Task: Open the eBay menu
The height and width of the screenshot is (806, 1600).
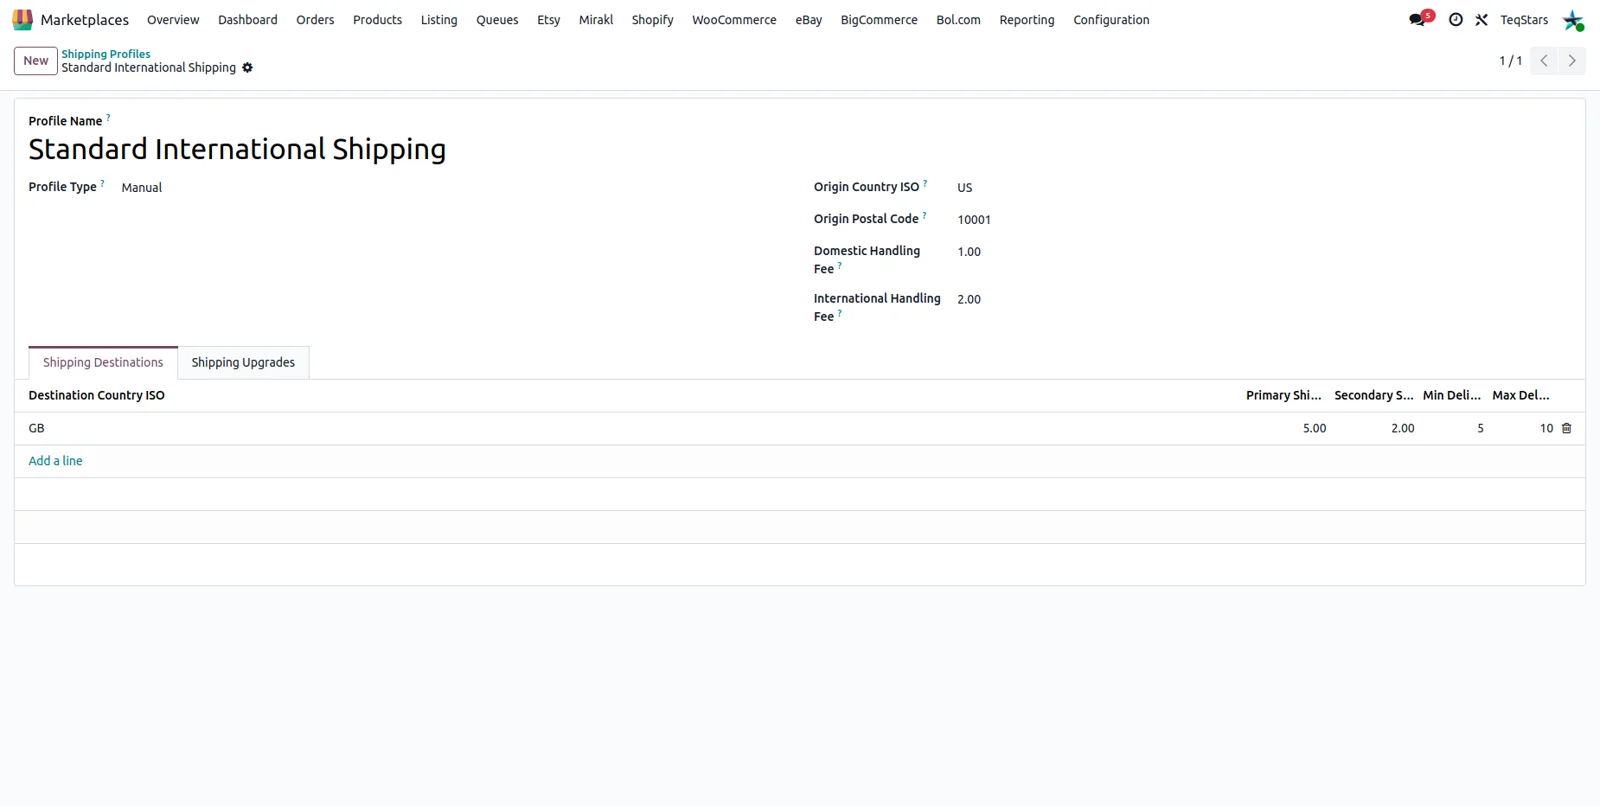Action: 808,20
